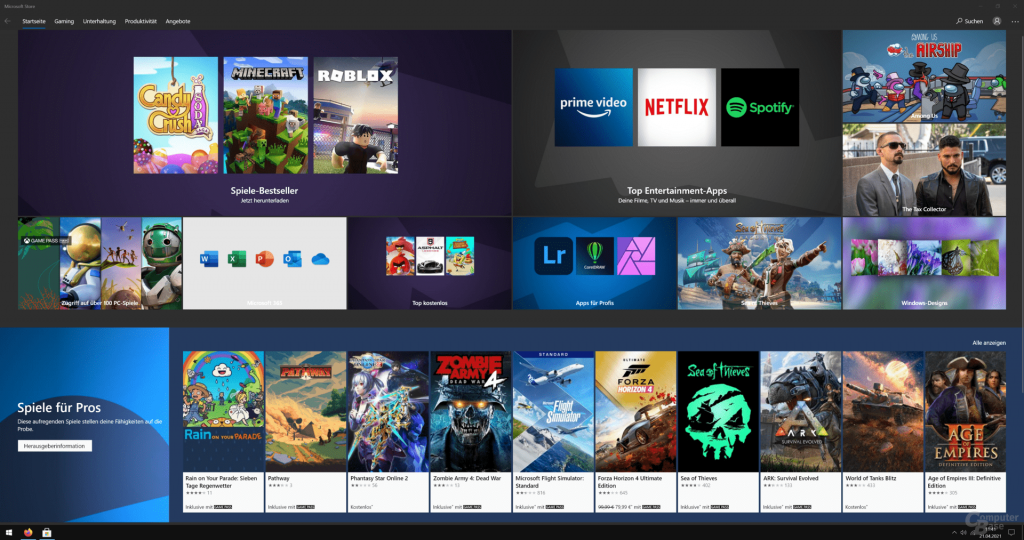Open the Sea of Thieves promo banner

pyautogui.click(x=760, y=263)
